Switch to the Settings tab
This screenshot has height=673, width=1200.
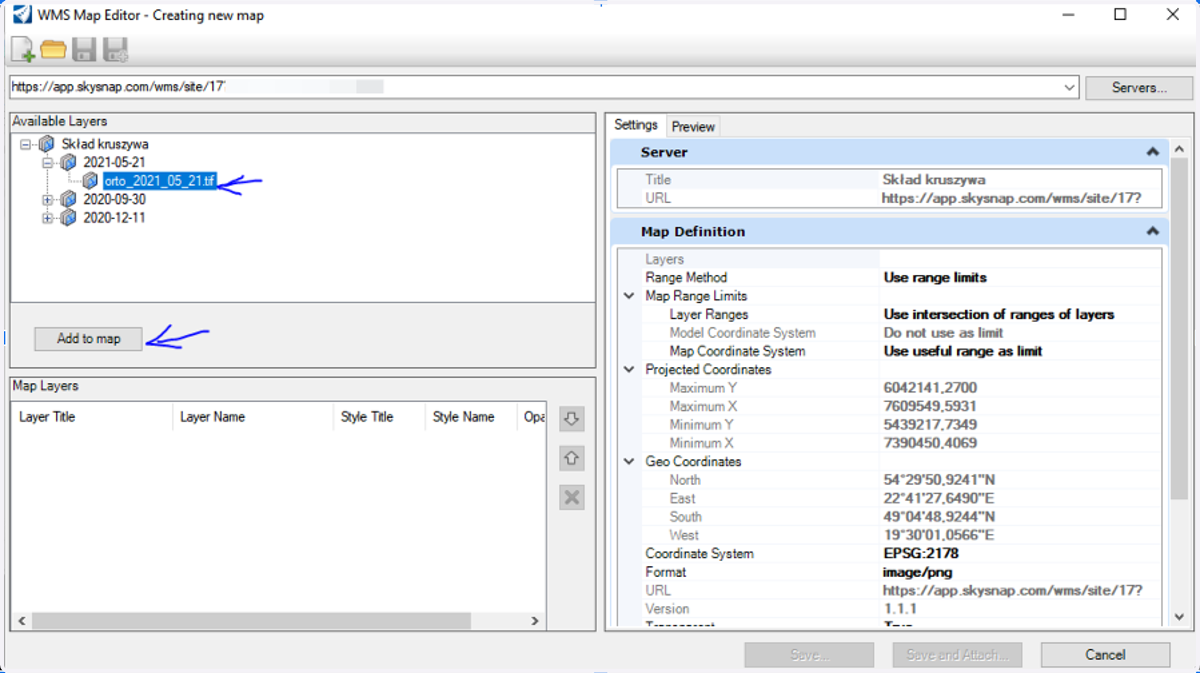(x=636, y=125)
